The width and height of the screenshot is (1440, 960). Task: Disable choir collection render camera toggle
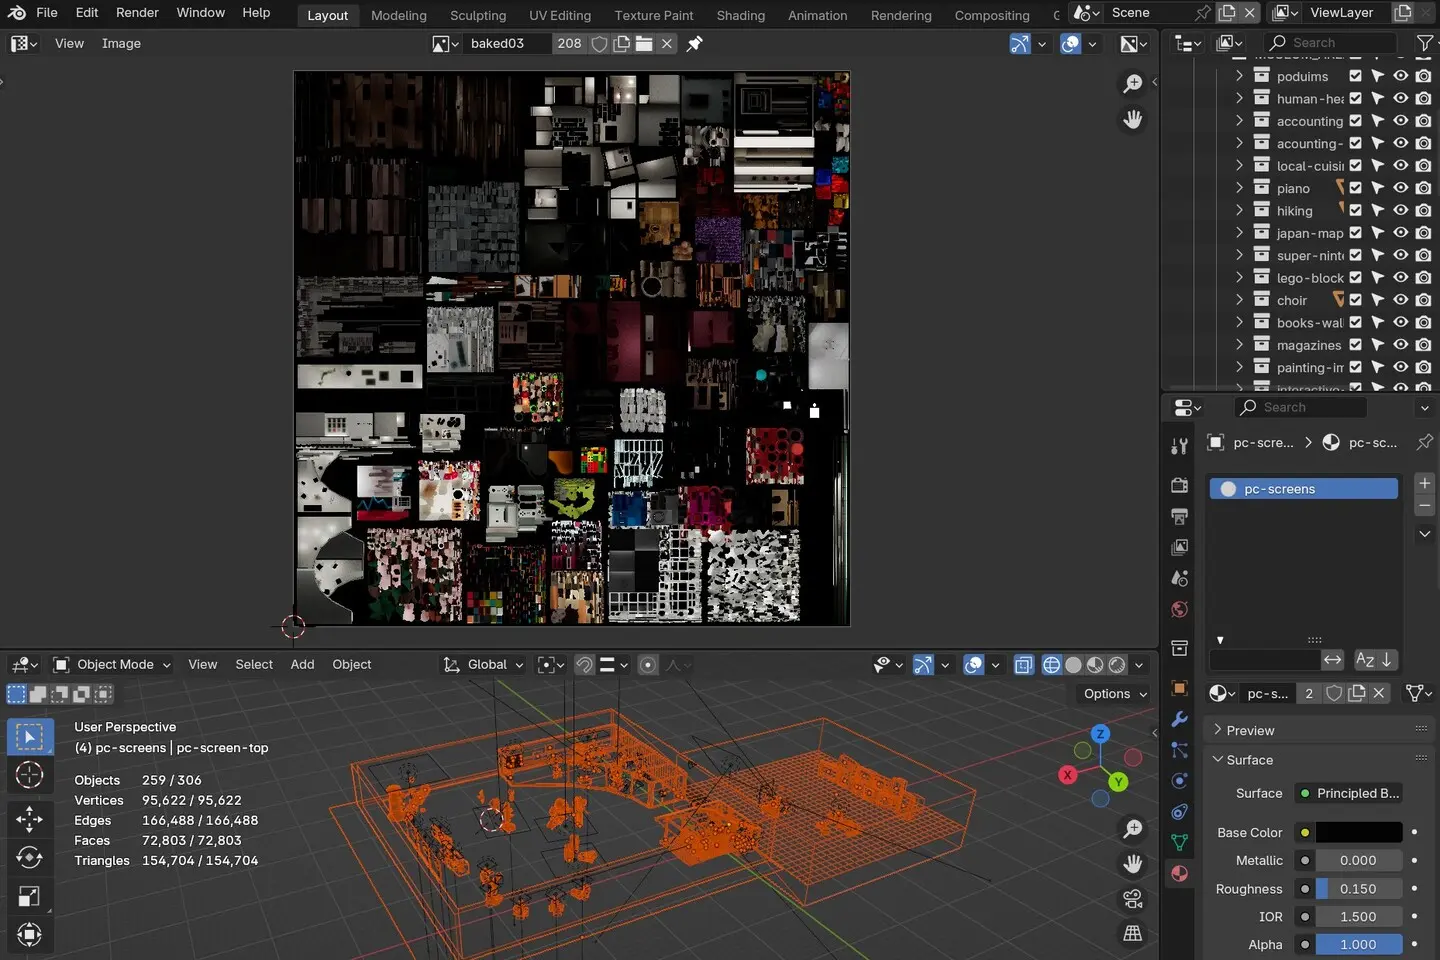(1424, 299)
